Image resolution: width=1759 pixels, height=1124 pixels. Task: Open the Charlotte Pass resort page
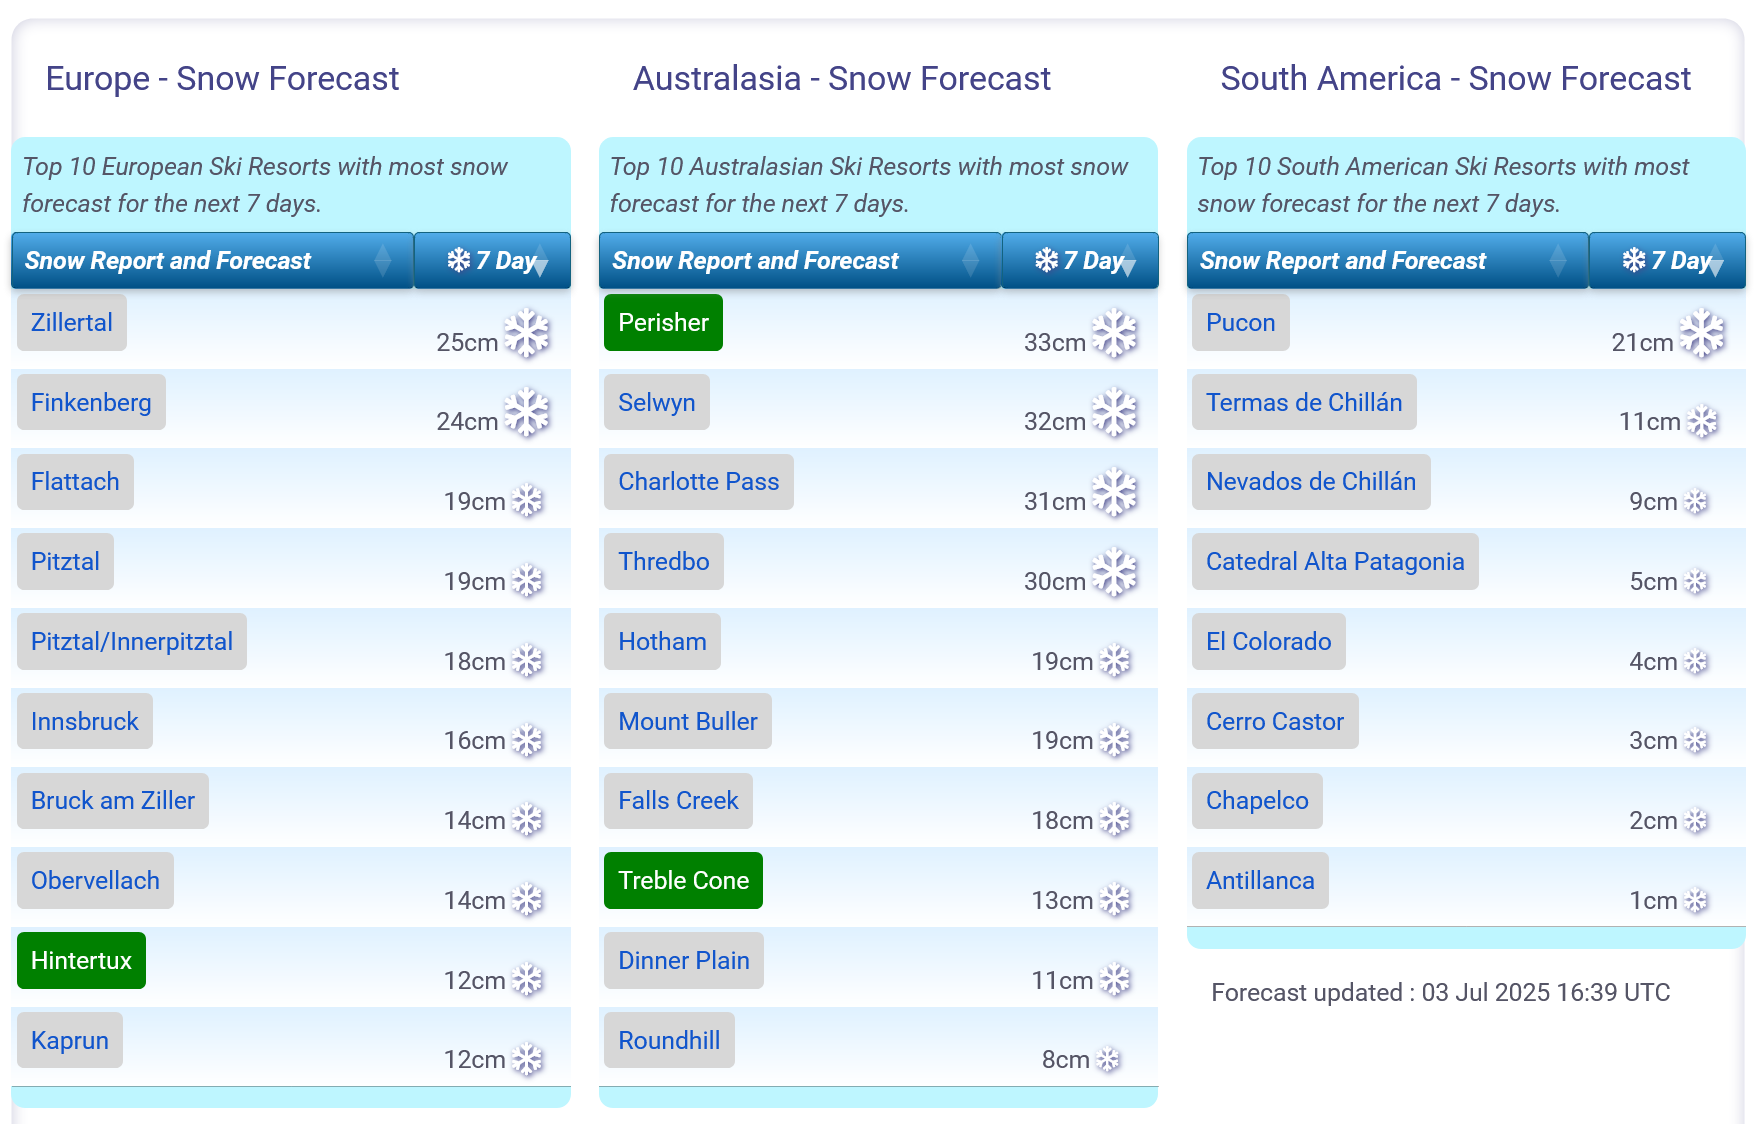point(698,482)
